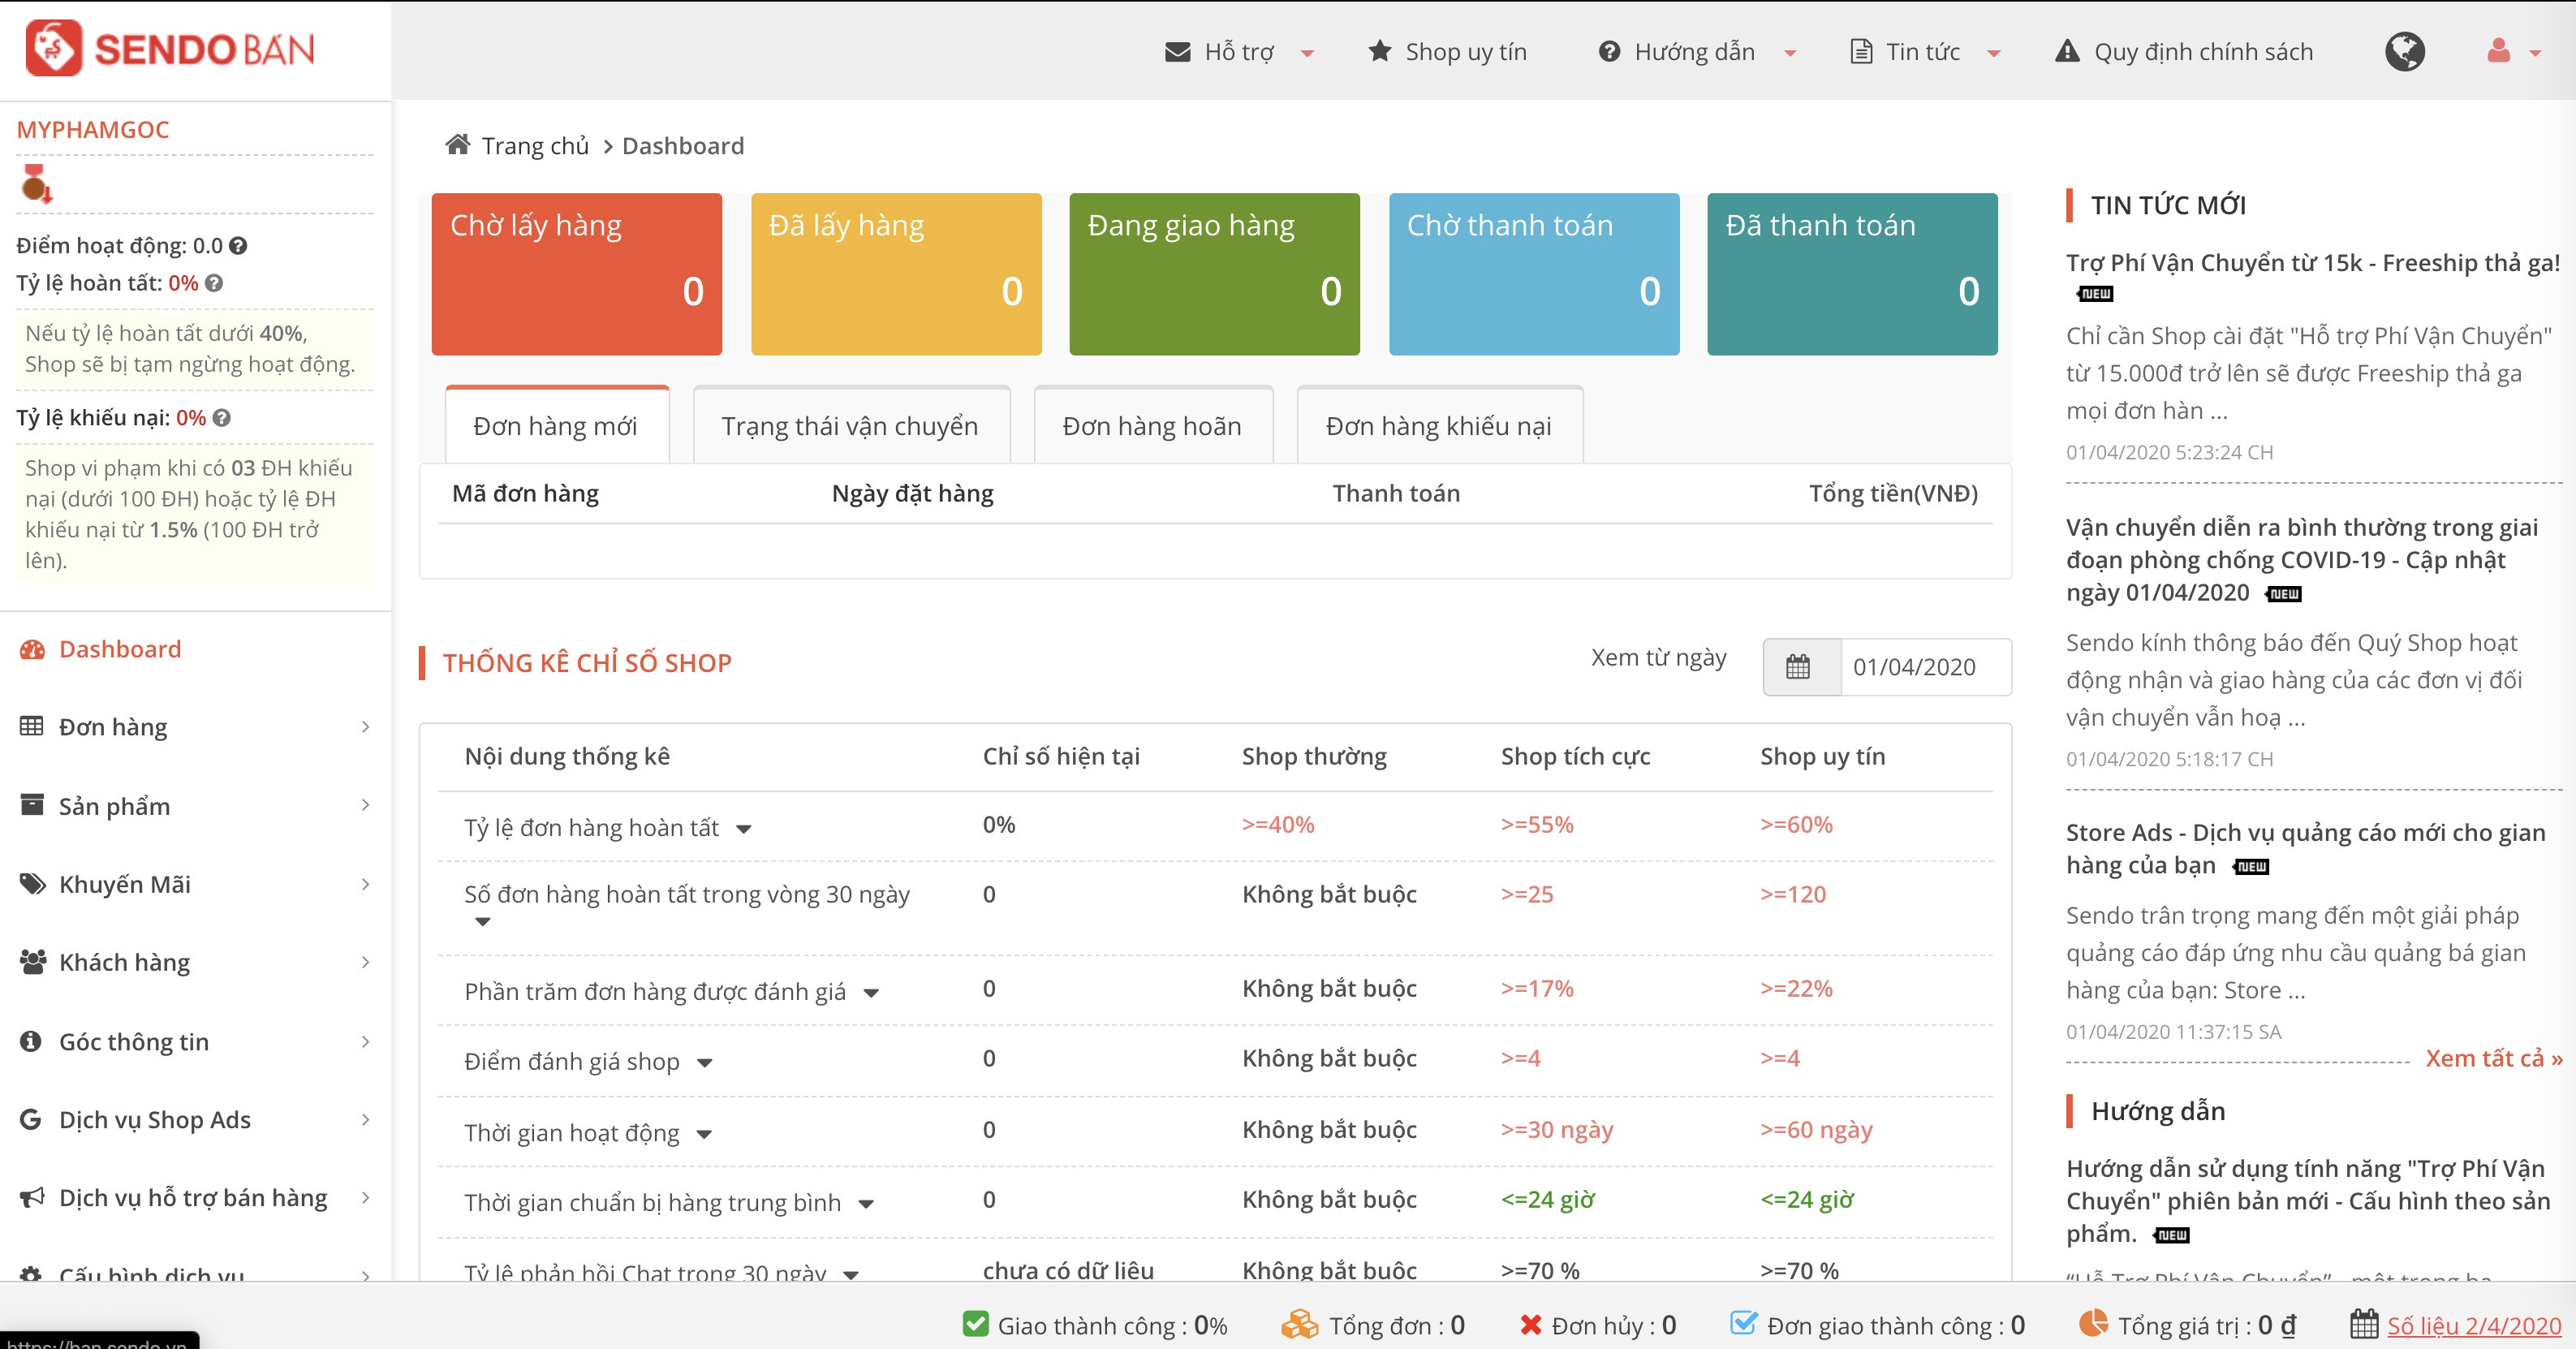Image resolution: width=2576 pixels, height=1349 pixels.
Task: Click help icon beside Điểm hoạt động
Action: pos(238,246)
